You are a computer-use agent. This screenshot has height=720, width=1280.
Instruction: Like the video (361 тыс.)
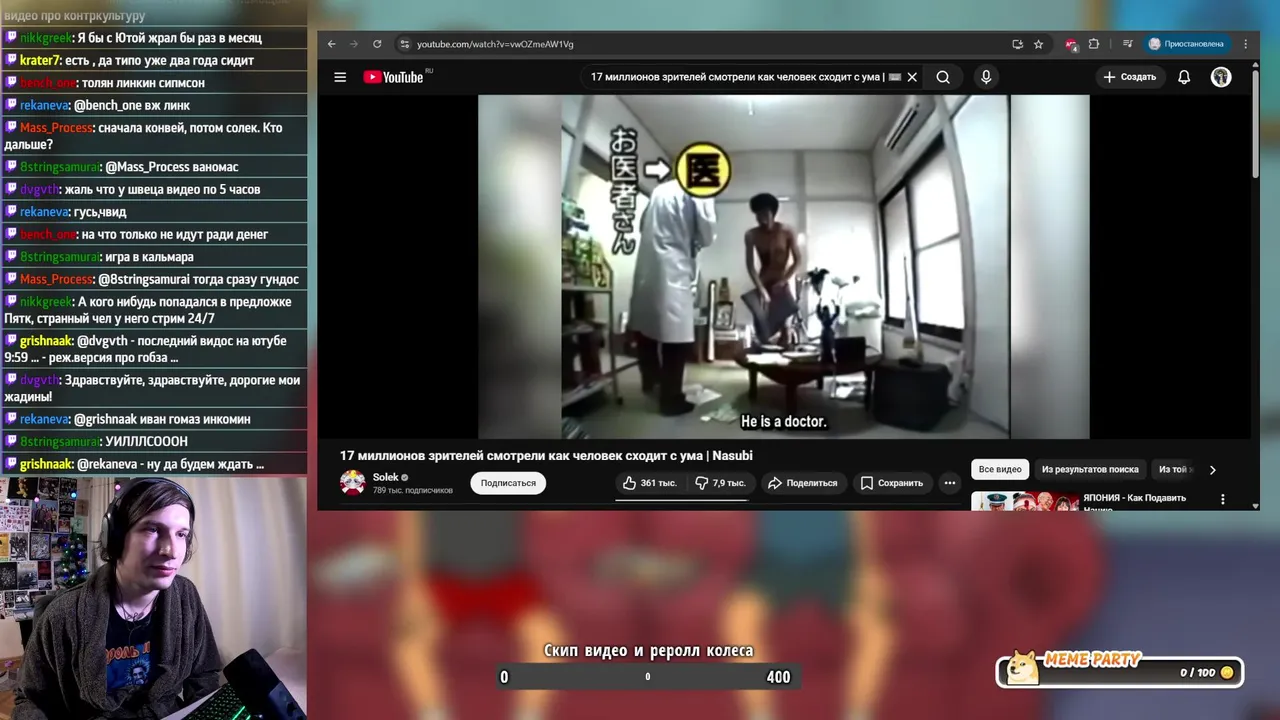(x=650, y=483)
